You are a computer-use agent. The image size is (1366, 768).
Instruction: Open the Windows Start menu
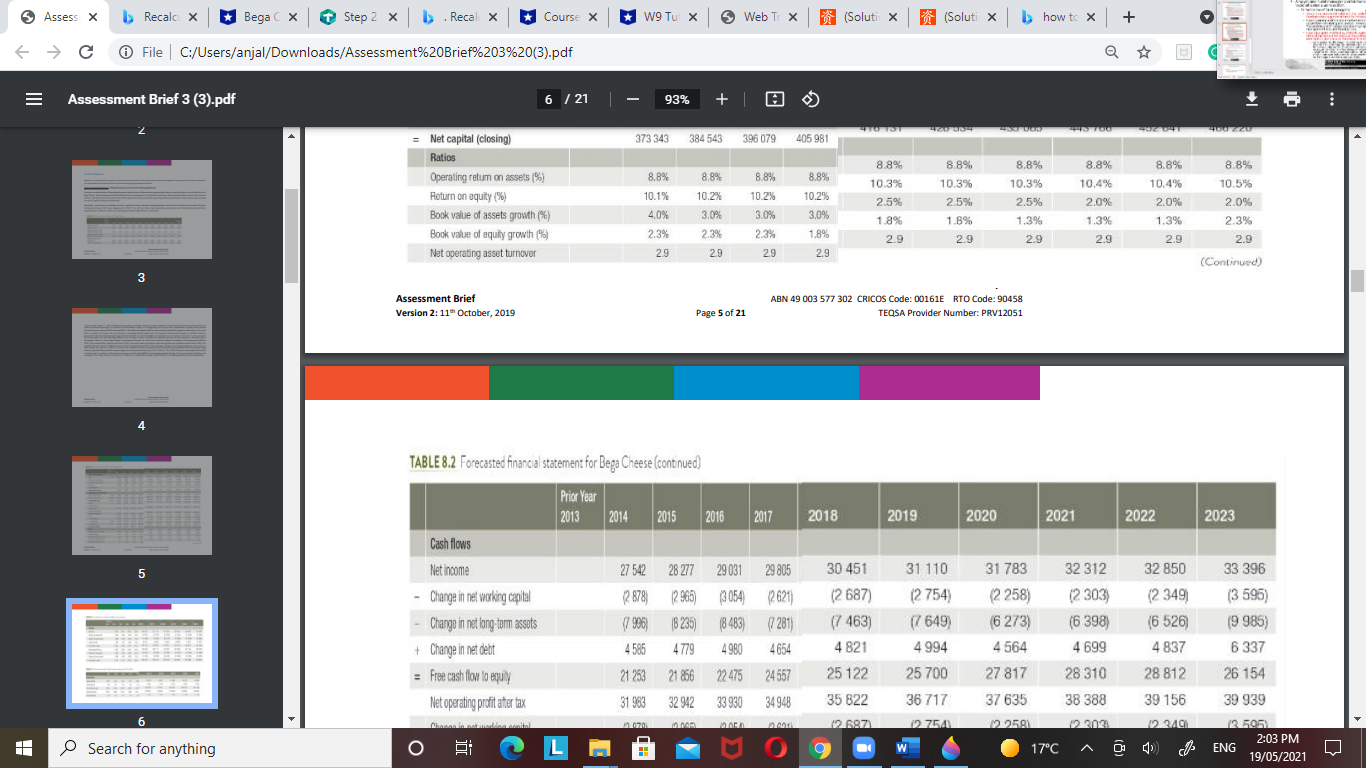click(x=22, y=748)
